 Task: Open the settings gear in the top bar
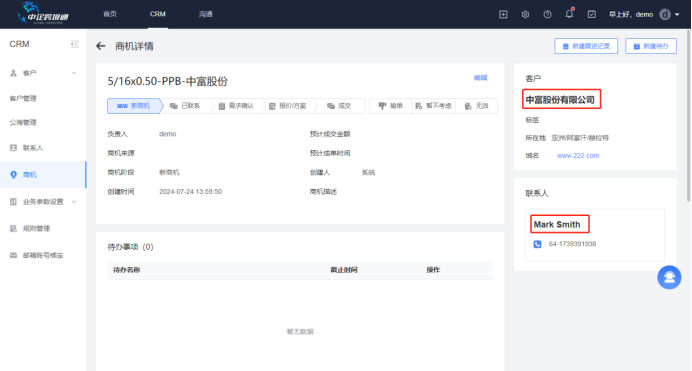(x=525, y=15)
